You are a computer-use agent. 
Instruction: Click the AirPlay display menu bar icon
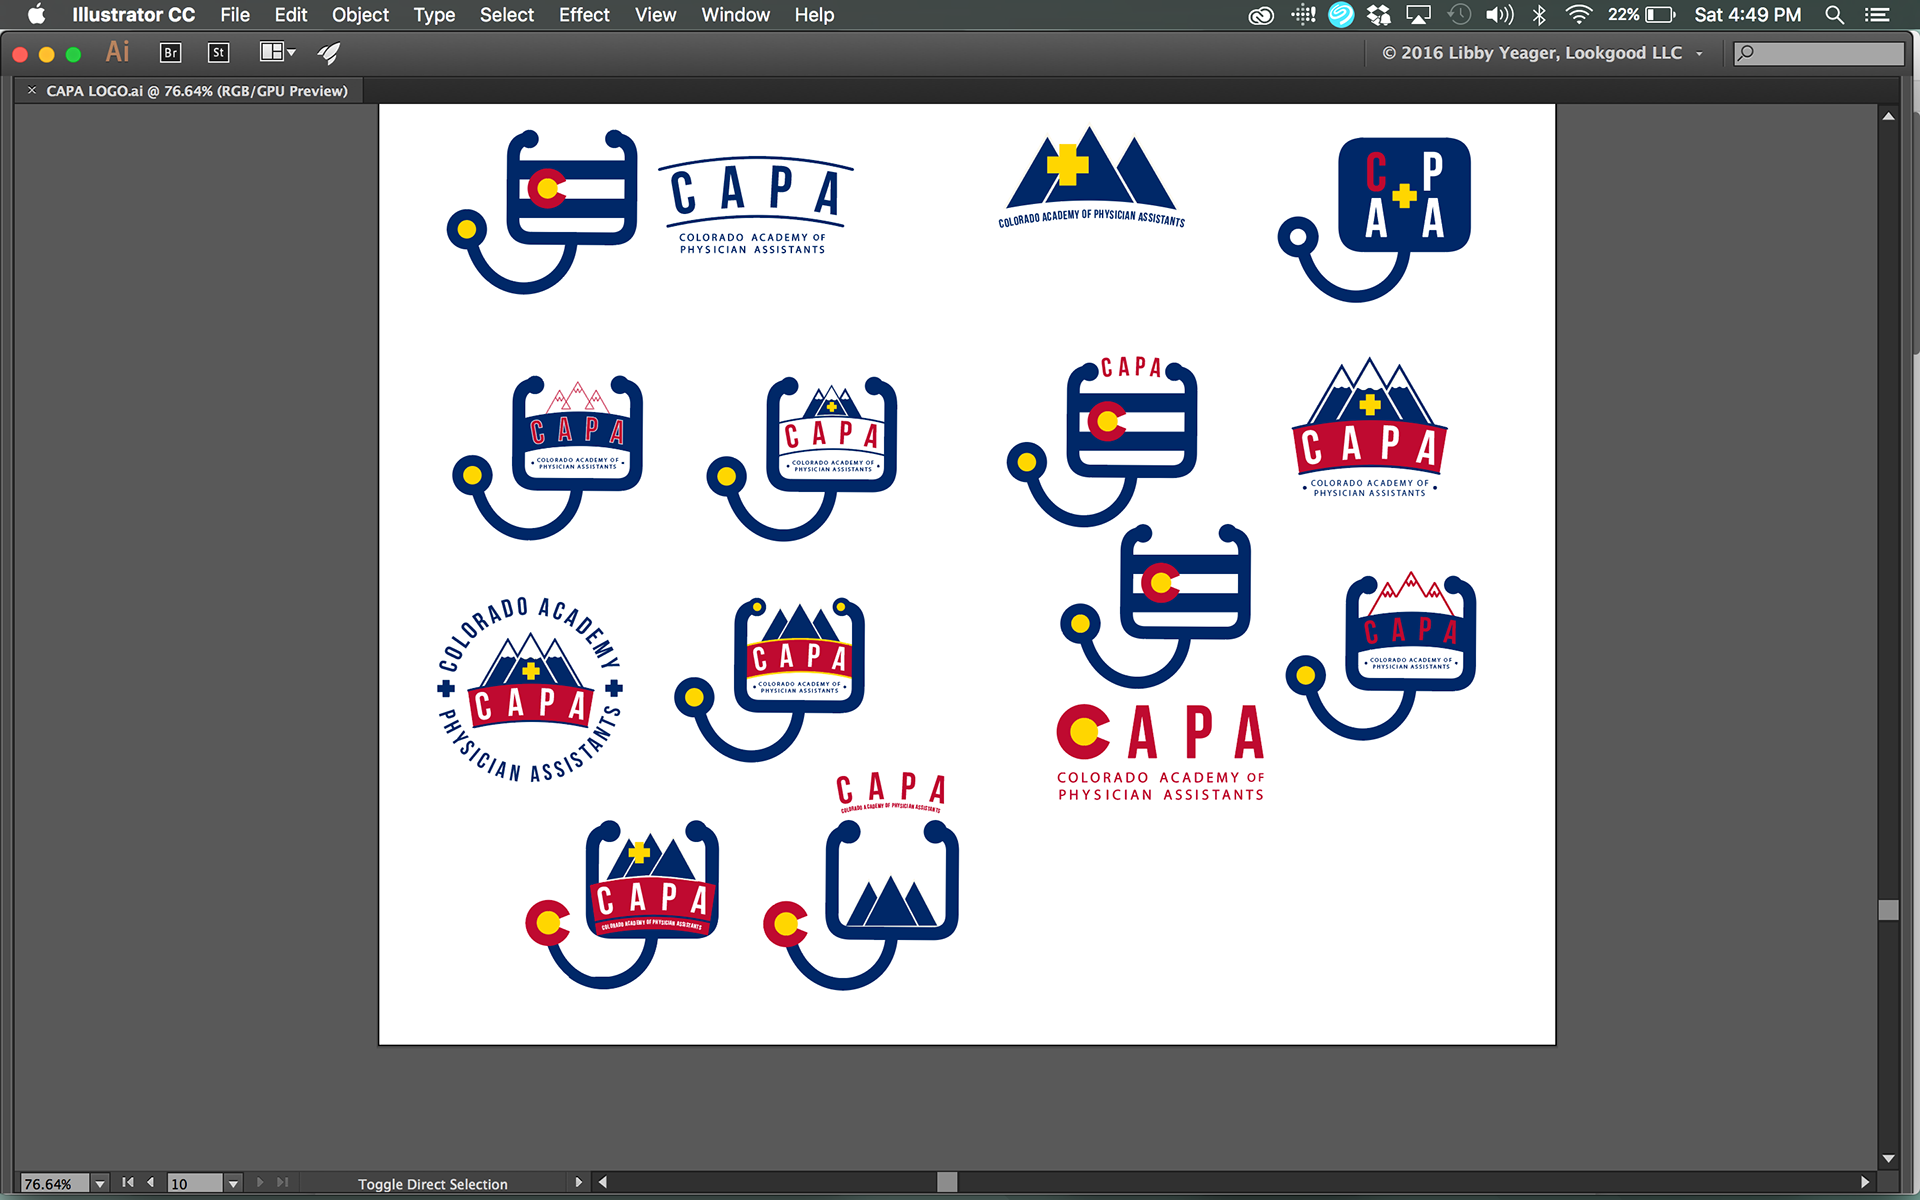pyautogui.click(x=1419, y=15)
